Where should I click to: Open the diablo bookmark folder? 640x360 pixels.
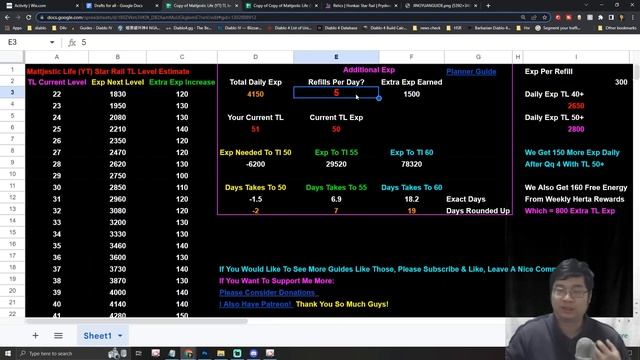coord(37,28)
